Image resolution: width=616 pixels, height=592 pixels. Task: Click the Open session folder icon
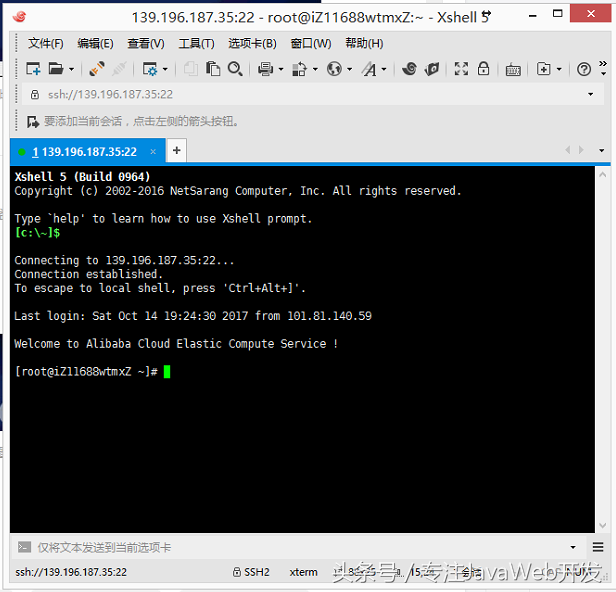click(55, 69)
